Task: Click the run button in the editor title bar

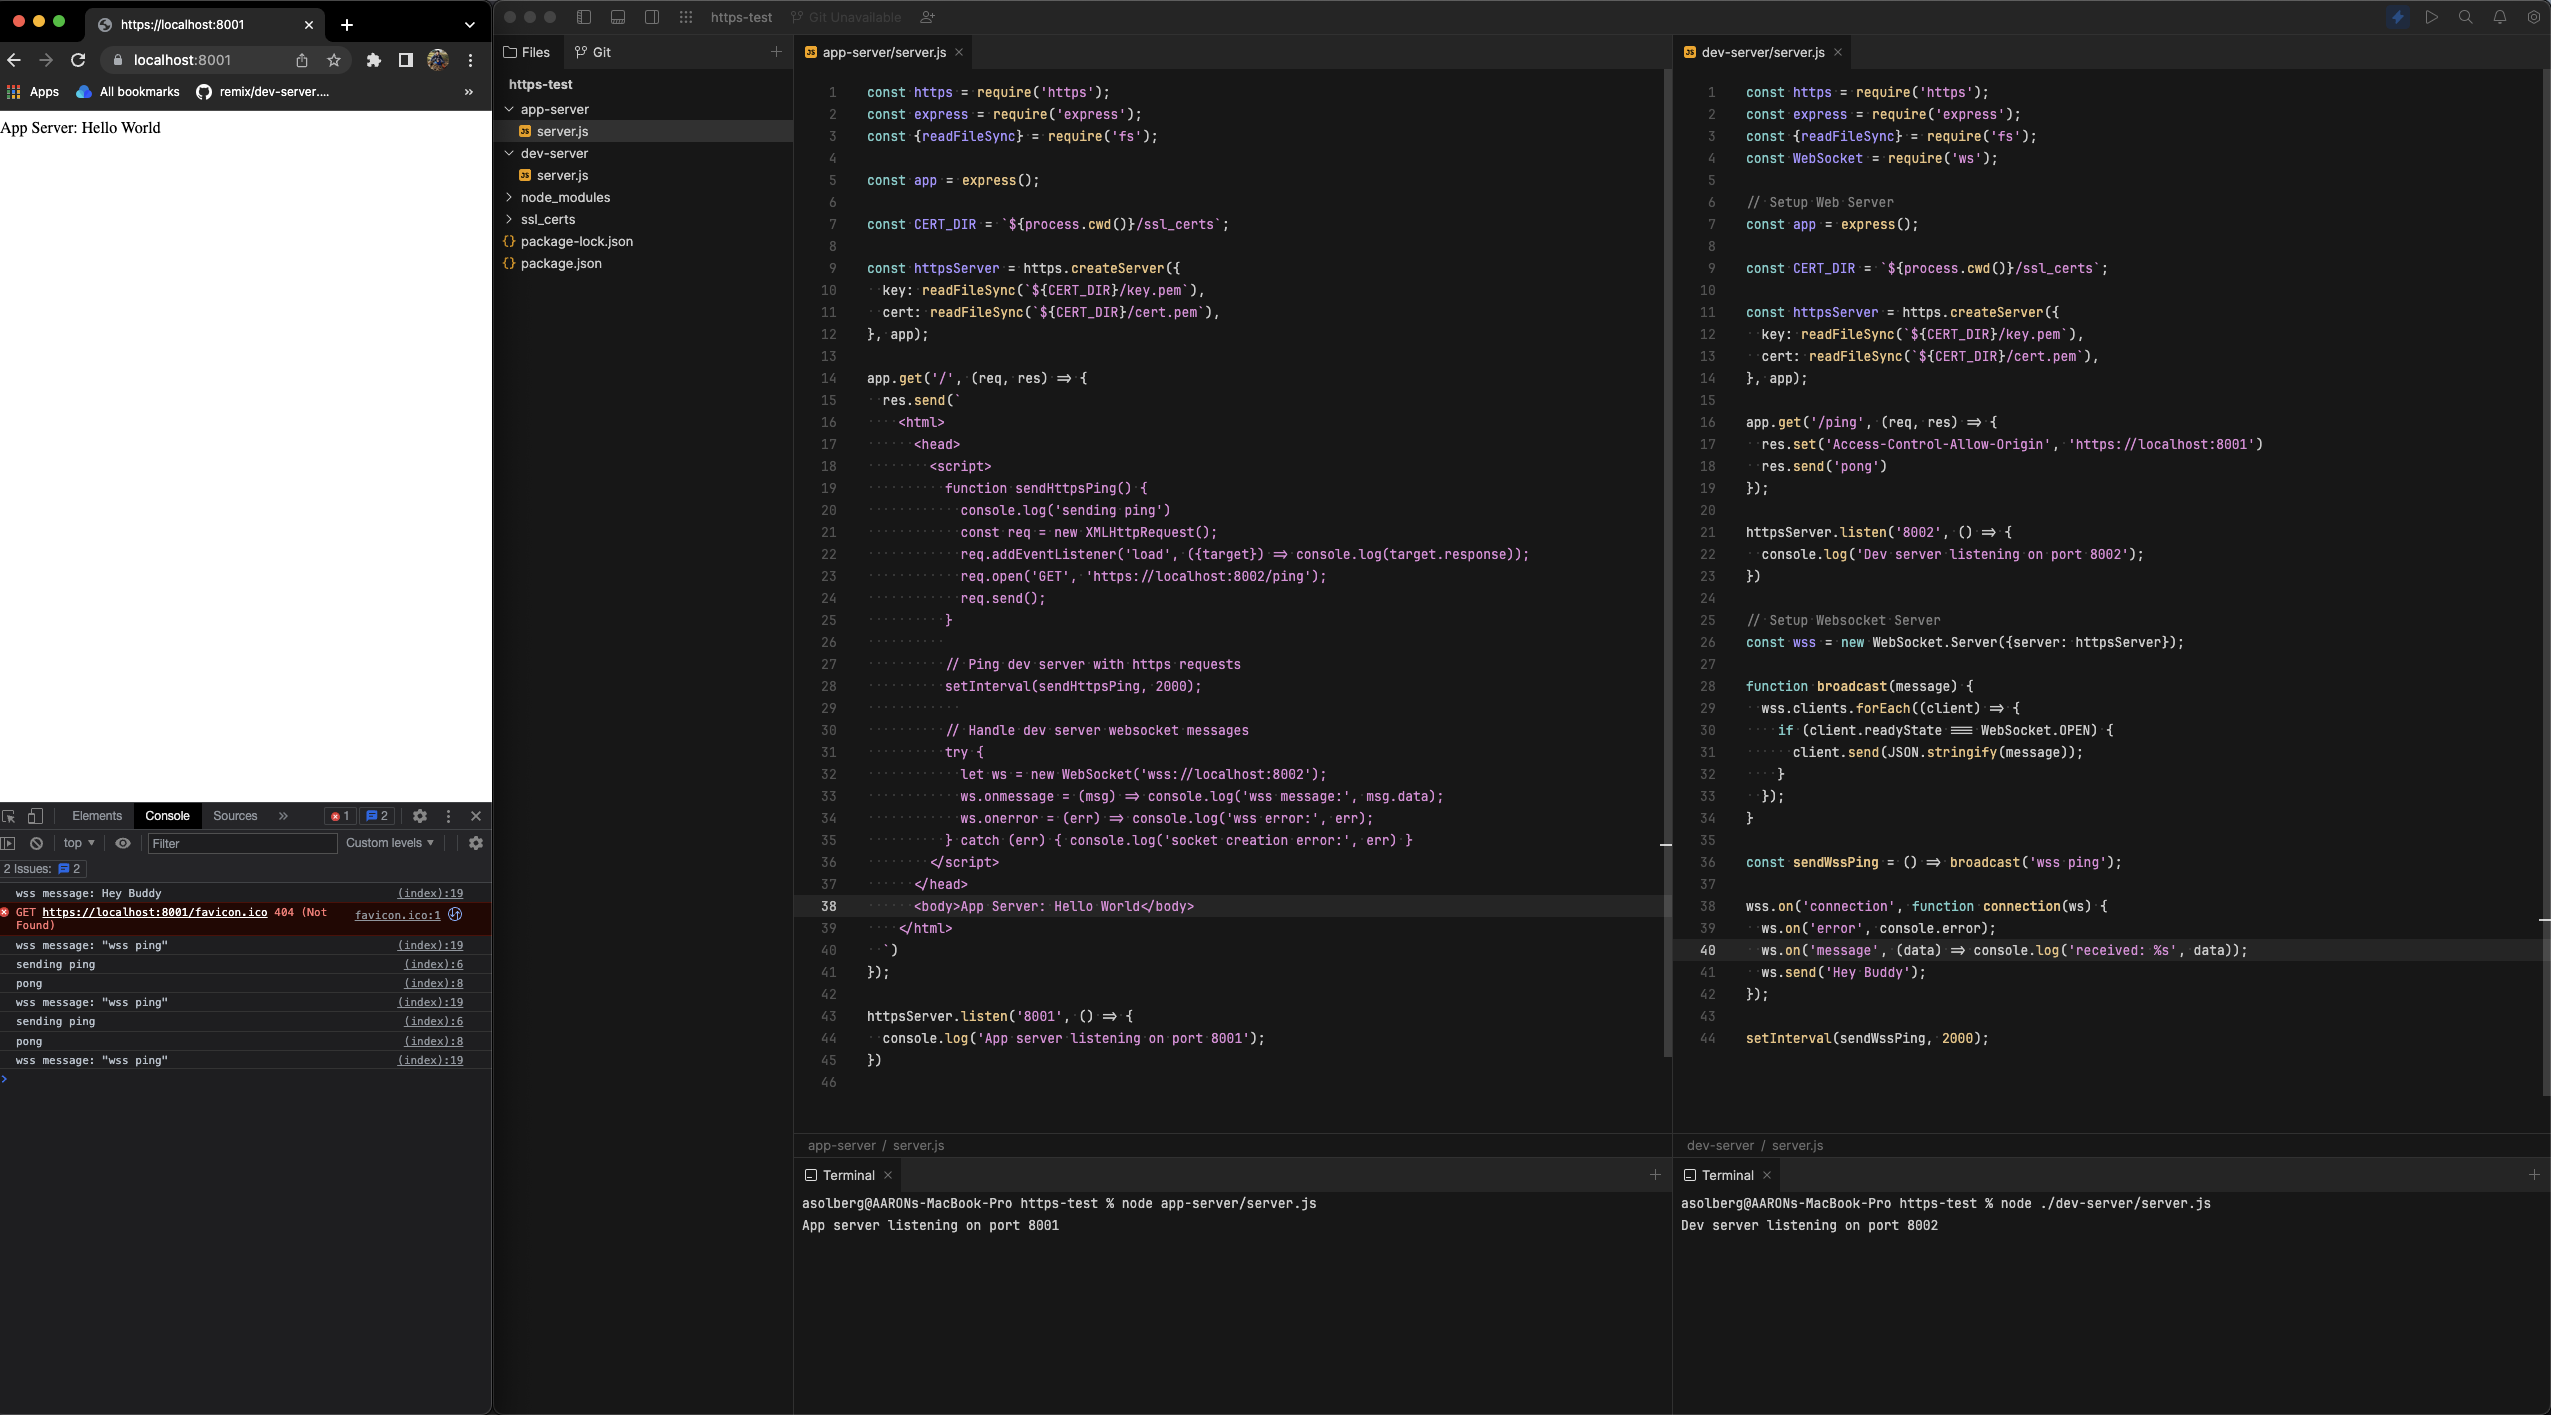Action: 2431,17
